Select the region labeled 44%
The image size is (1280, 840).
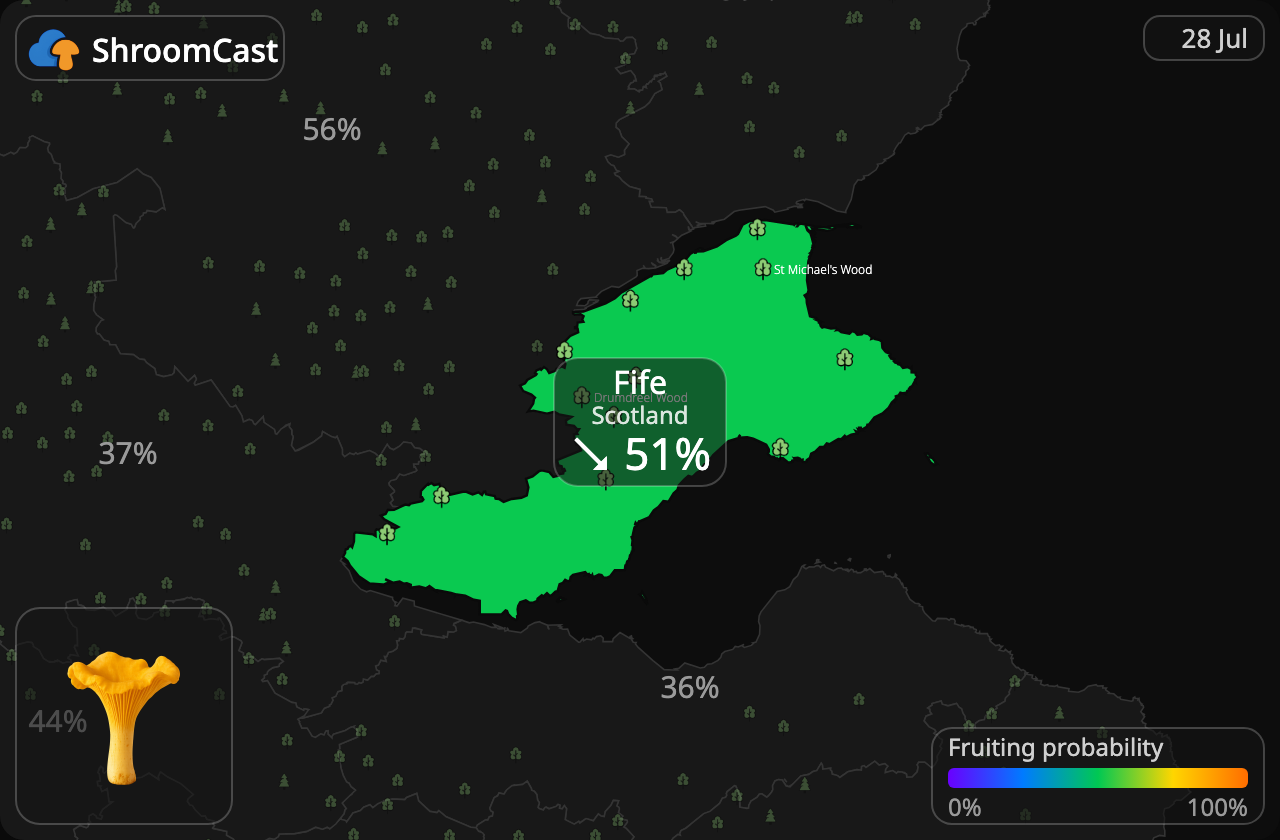click(57, 721)
